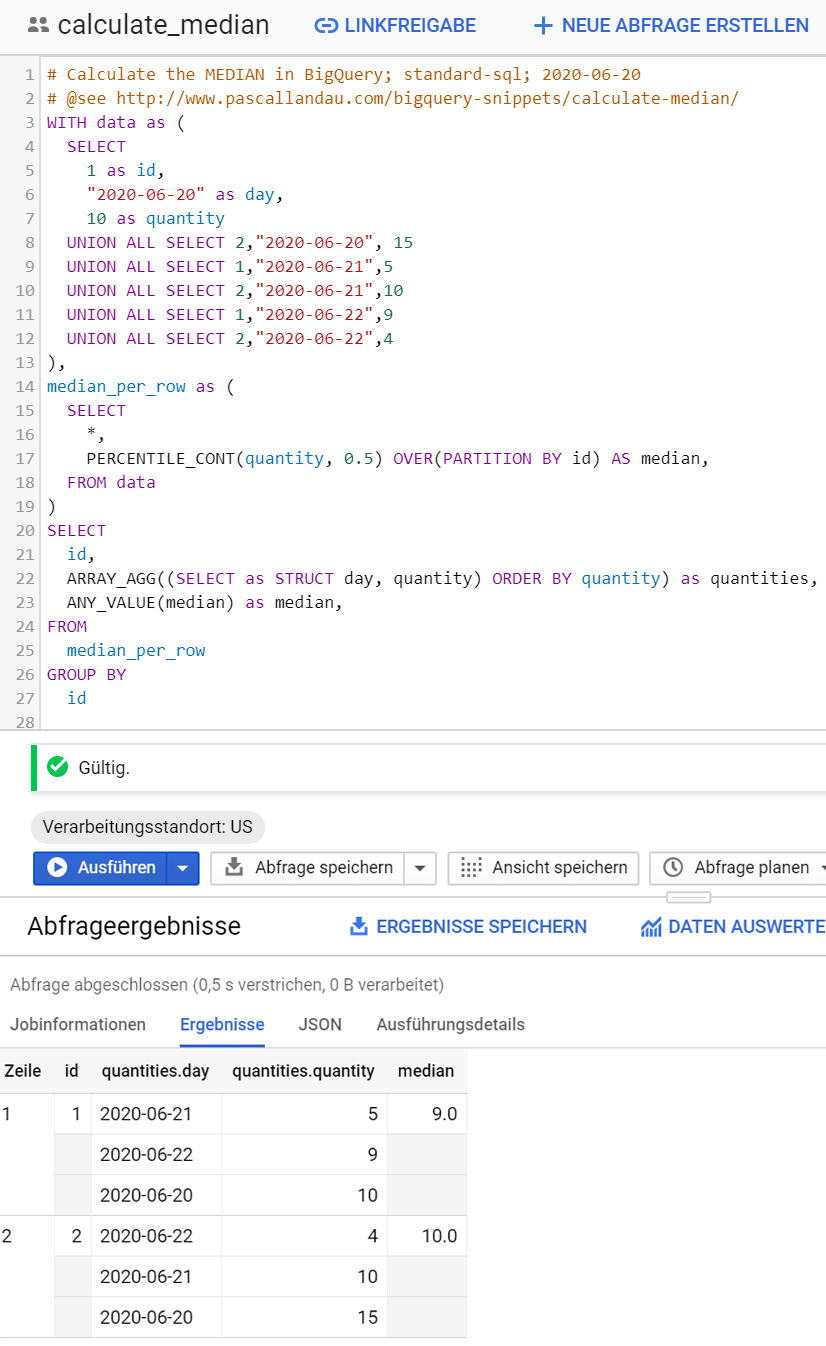The image size is (826, 1346).
Task: Click the Verarbeitungsstandort US chip
Action: pos(148,827)
